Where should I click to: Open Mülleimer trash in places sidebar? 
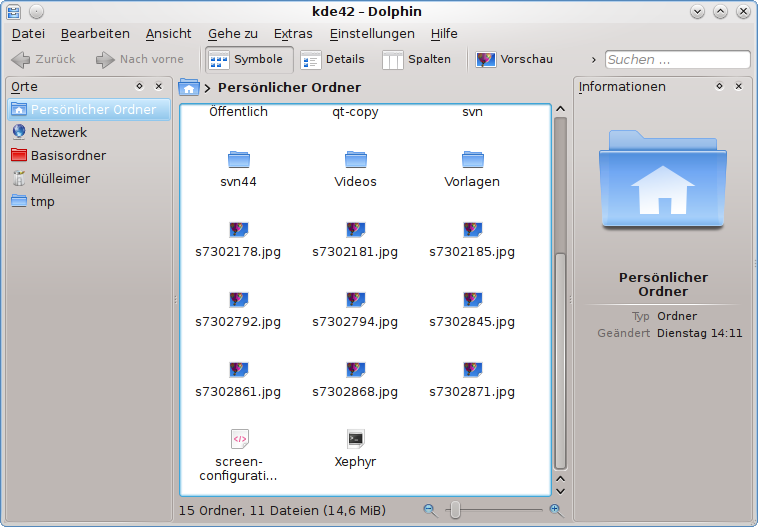coord(60,178)
